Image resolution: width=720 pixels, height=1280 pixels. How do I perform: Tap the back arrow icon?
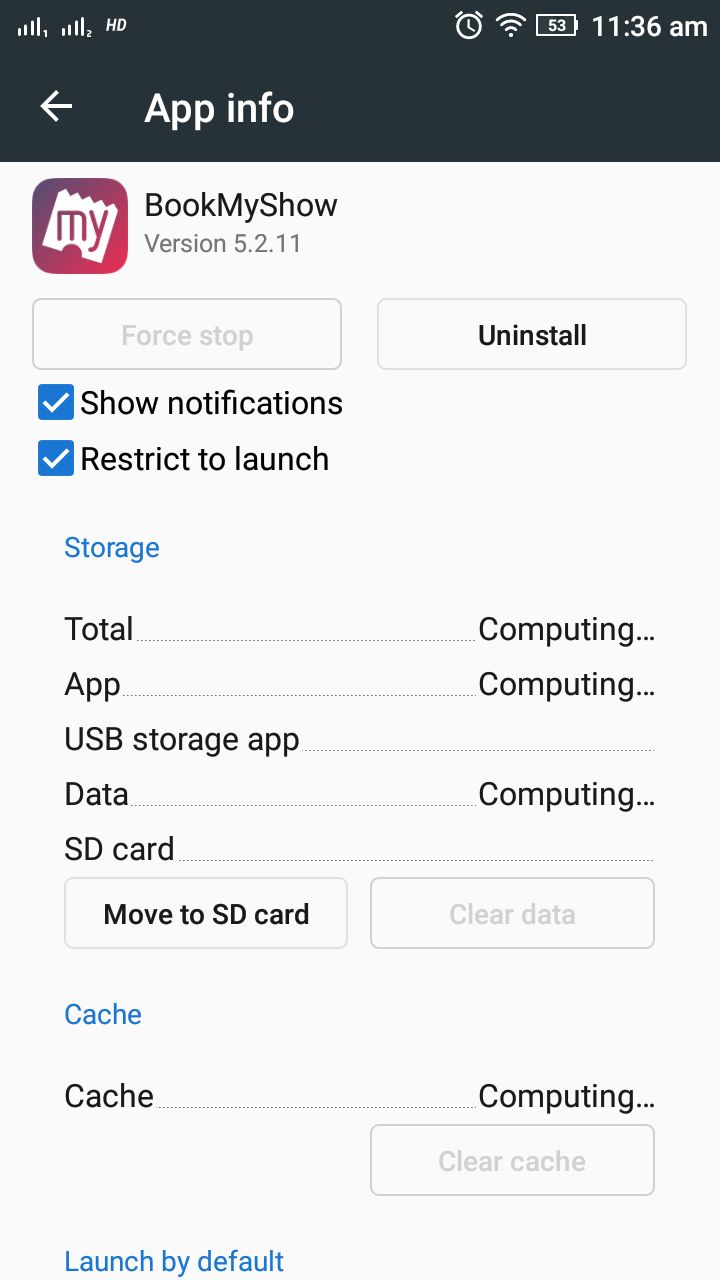coord(56,107)
